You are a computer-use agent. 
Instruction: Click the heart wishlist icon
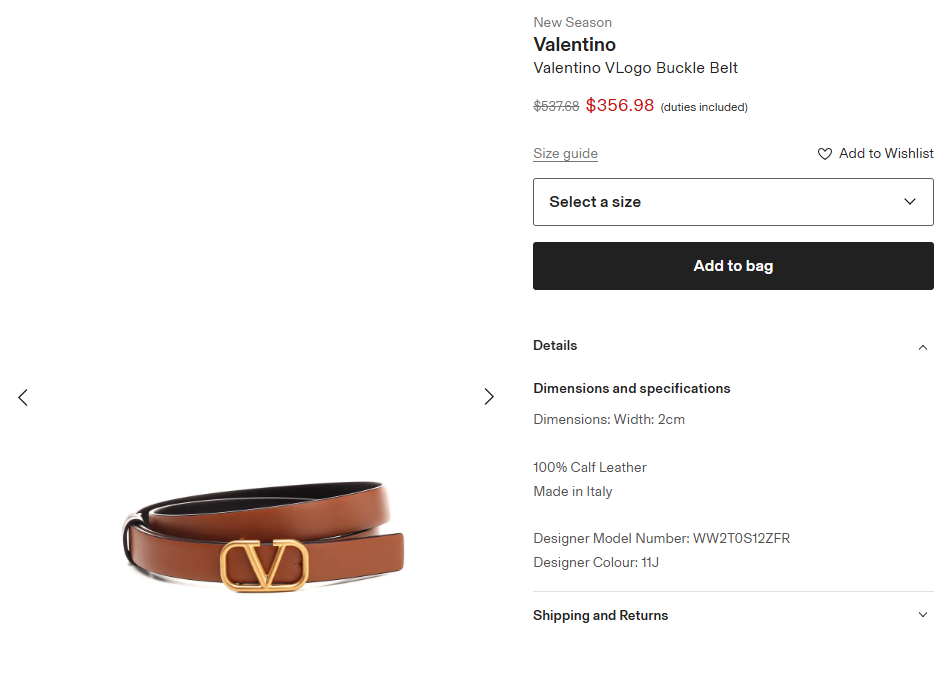click(824, 154)
